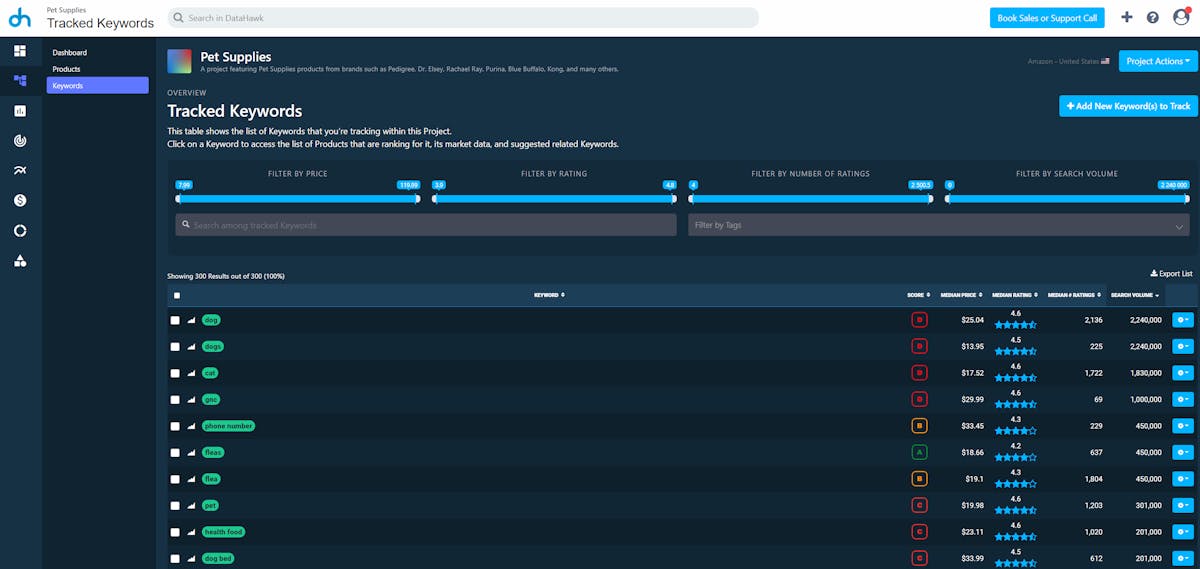Expand the Filter by Tags dropdown
The height and width of the screenshot is (569, 1200).
pyautogui.click(x=938, y=225)
